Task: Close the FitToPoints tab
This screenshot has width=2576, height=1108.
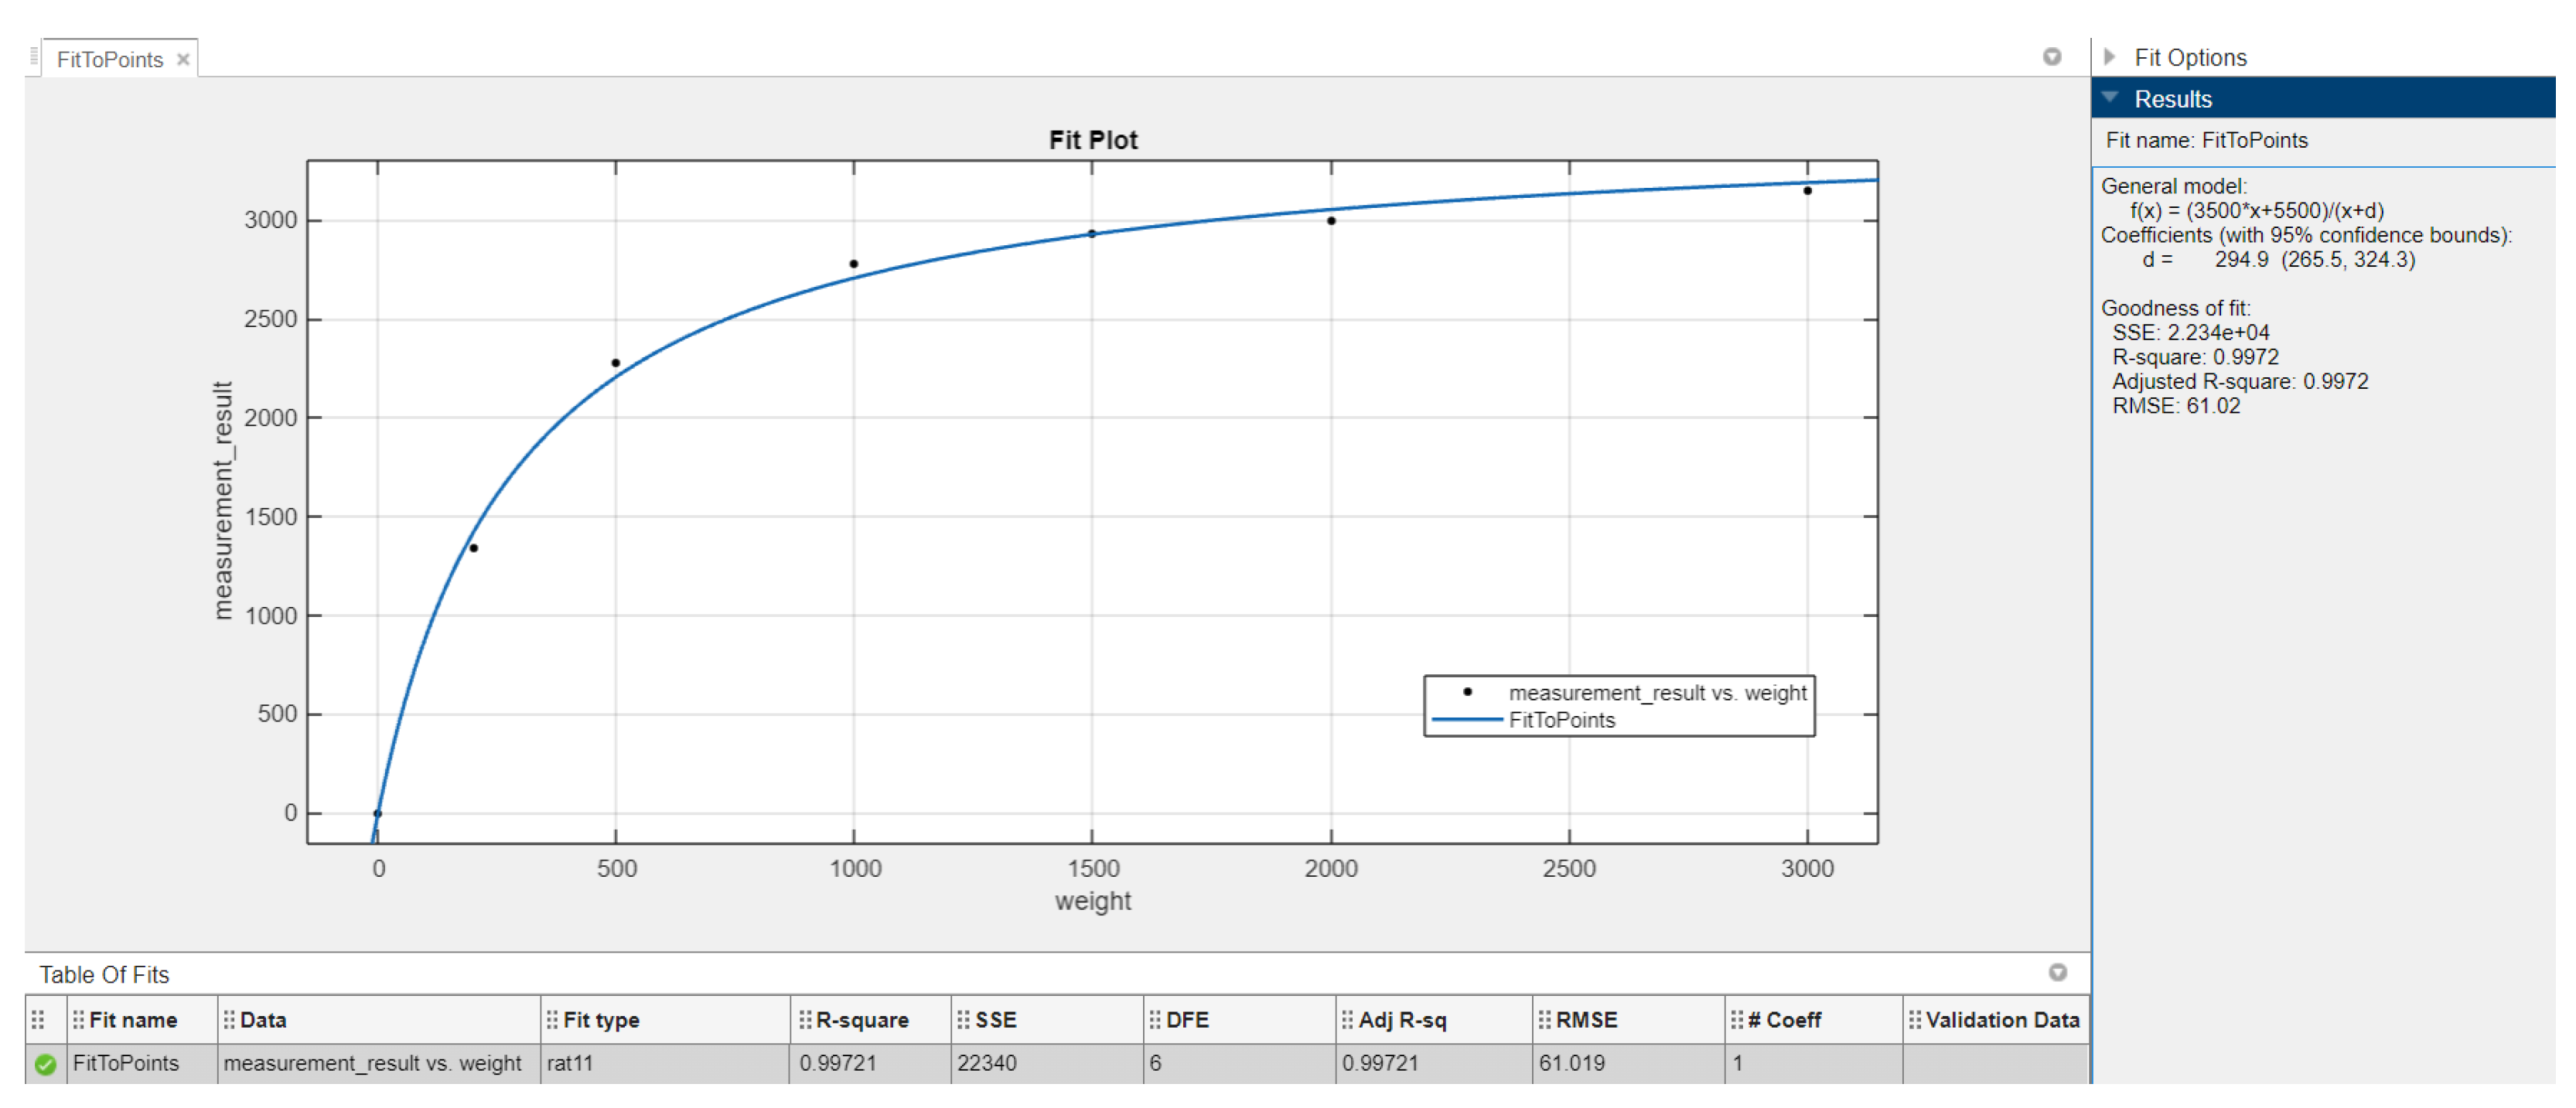Action: point(183,60)
